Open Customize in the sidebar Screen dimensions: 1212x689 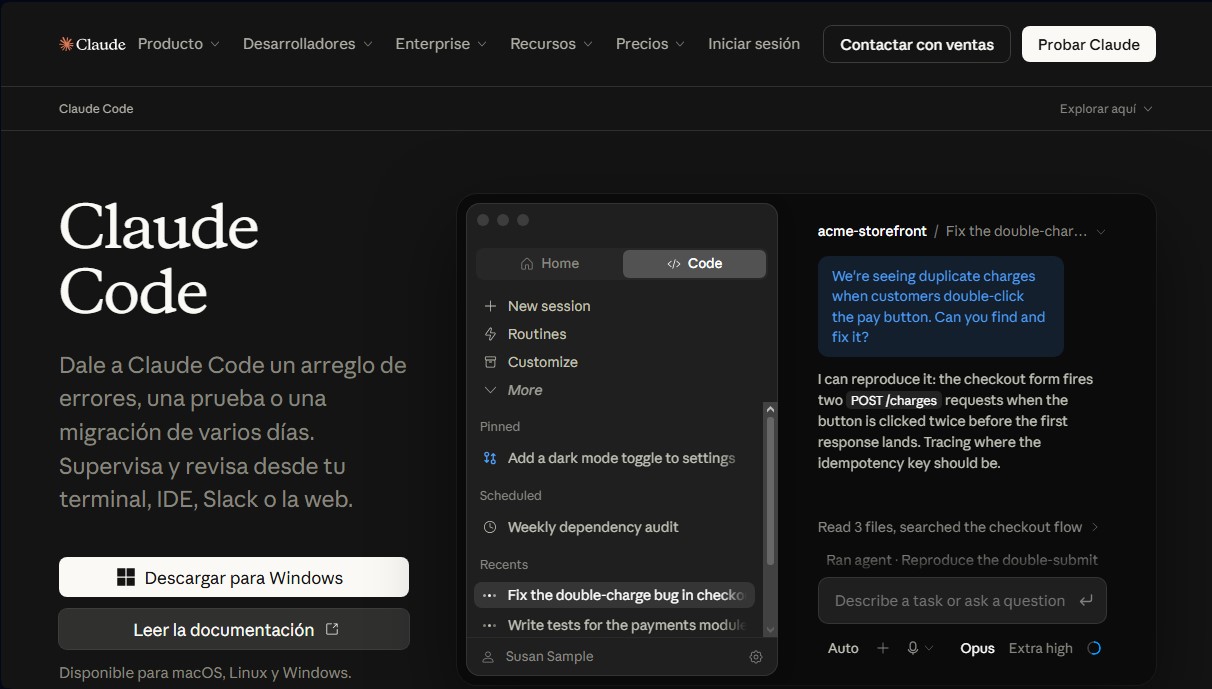tap(543, 362)
